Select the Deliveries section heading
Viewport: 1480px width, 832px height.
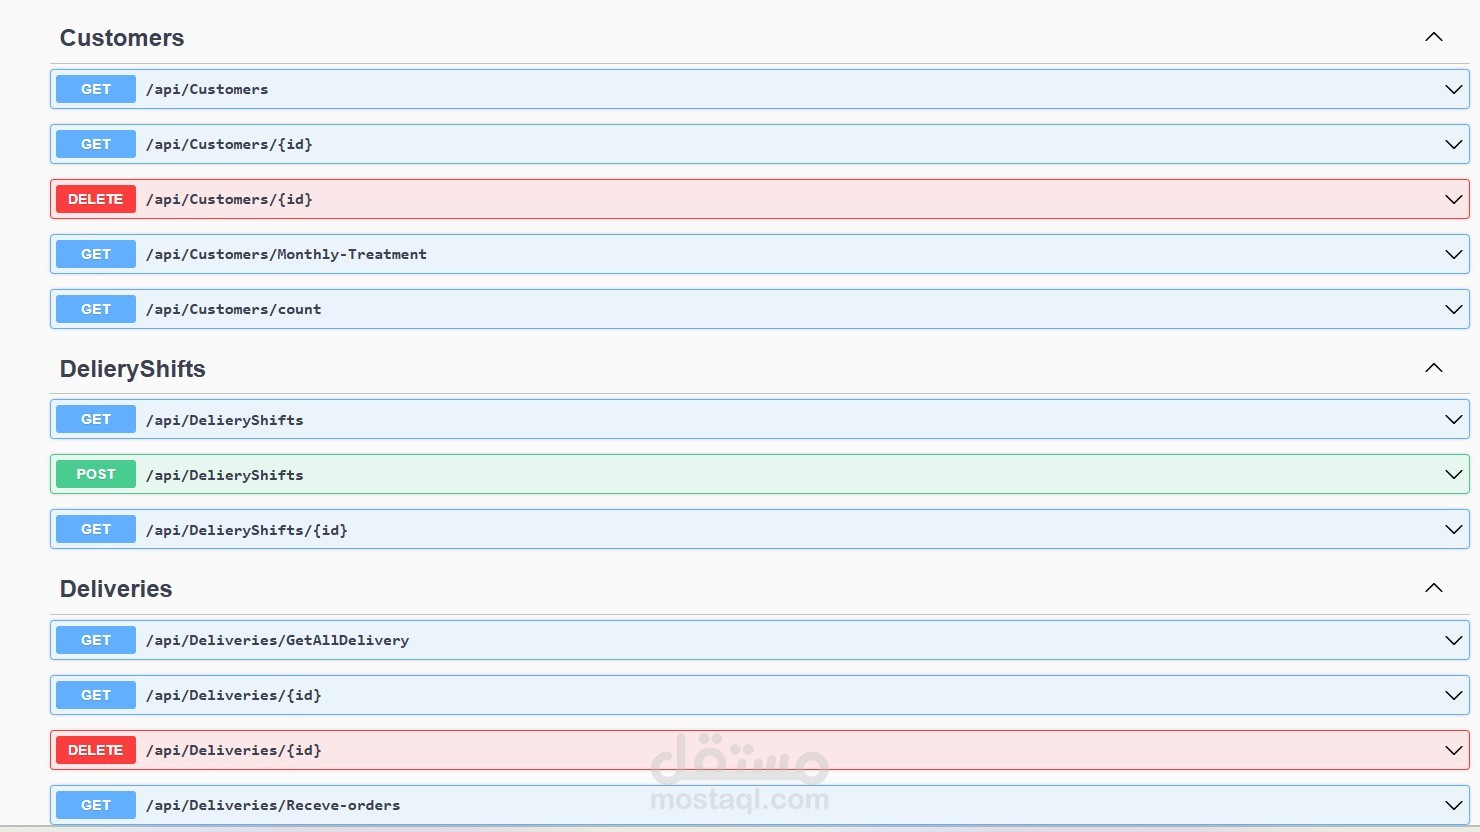coord(115,589)
